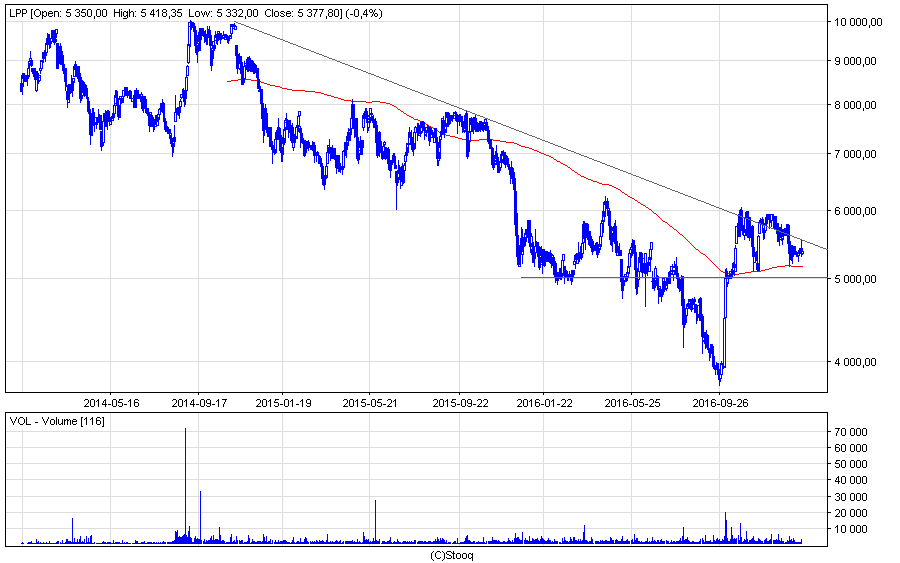This screenshot has height=563, width=900.
Task: Select the 6 000,00 price axis label
Action: 855,211
